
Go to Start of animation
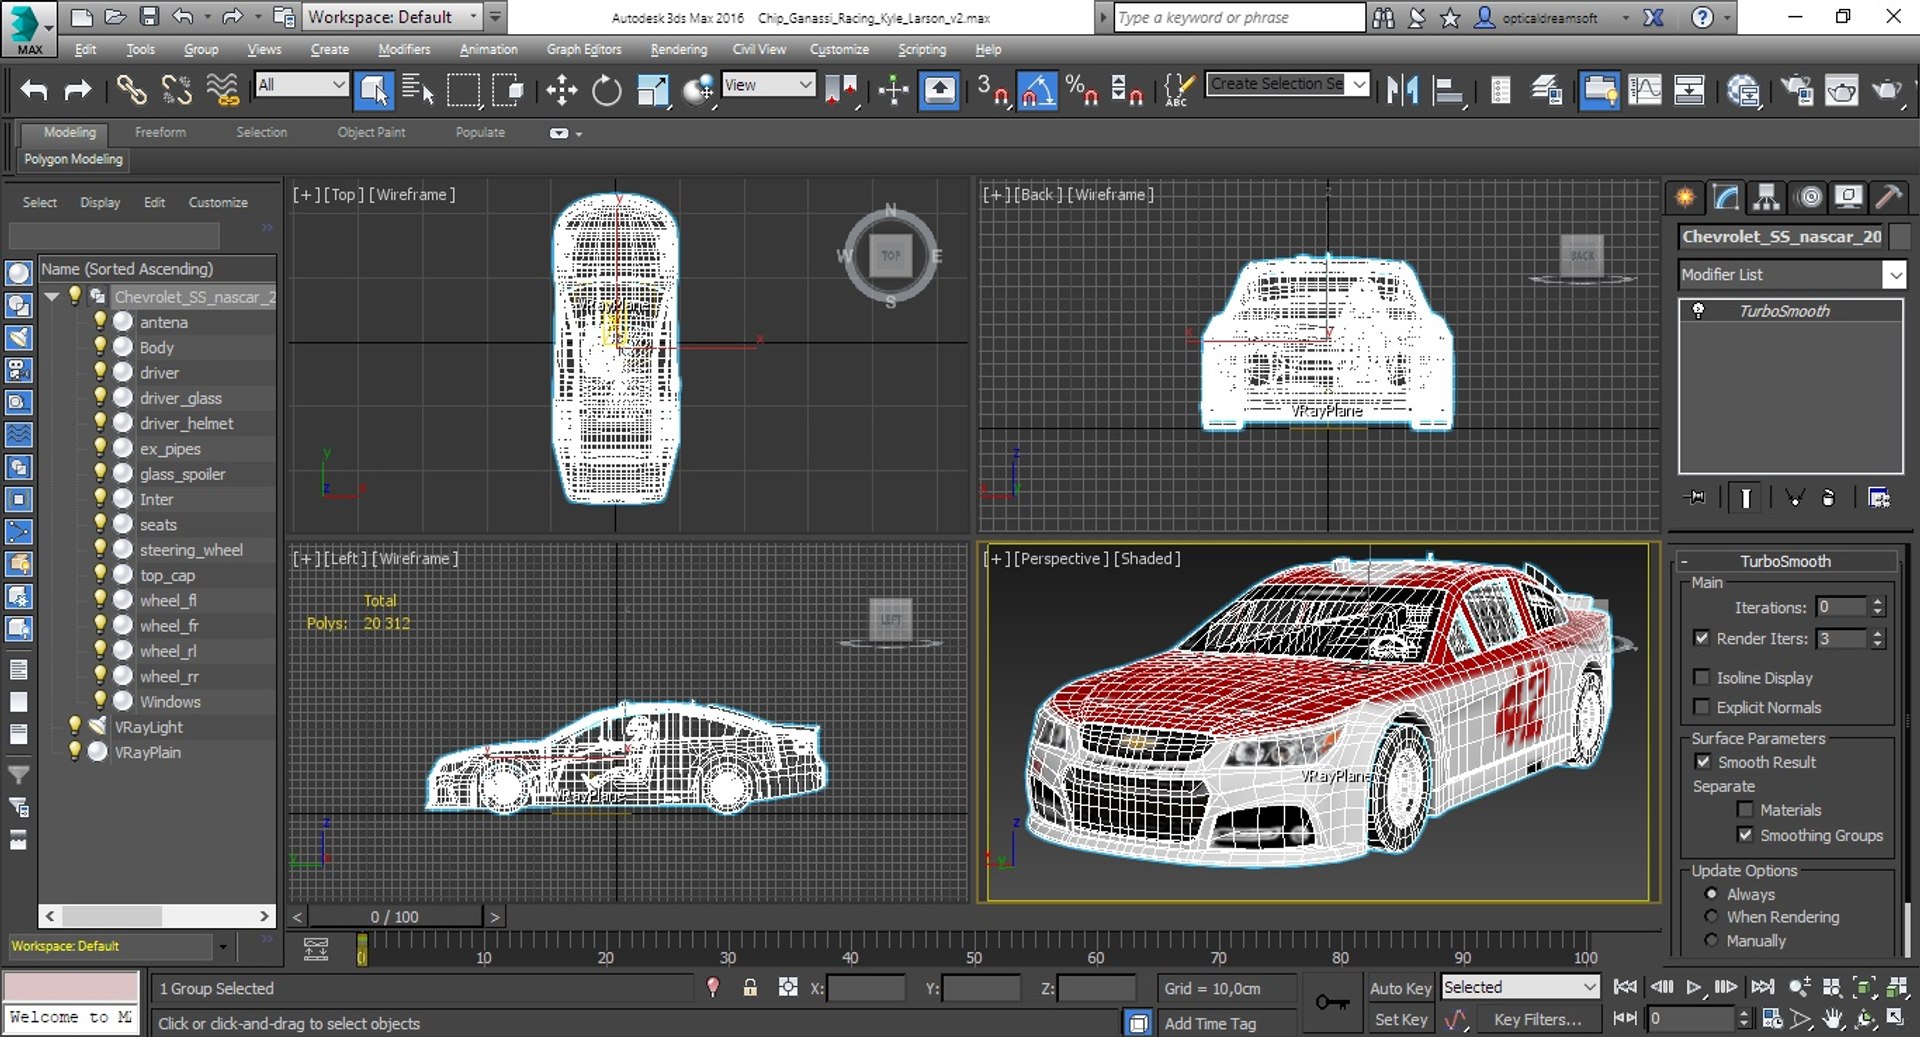1625,987
